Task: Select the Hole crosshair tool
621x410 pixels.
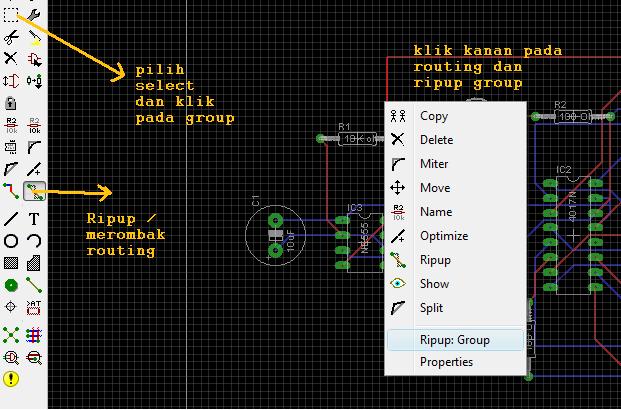Action: (x=11, y=307)
